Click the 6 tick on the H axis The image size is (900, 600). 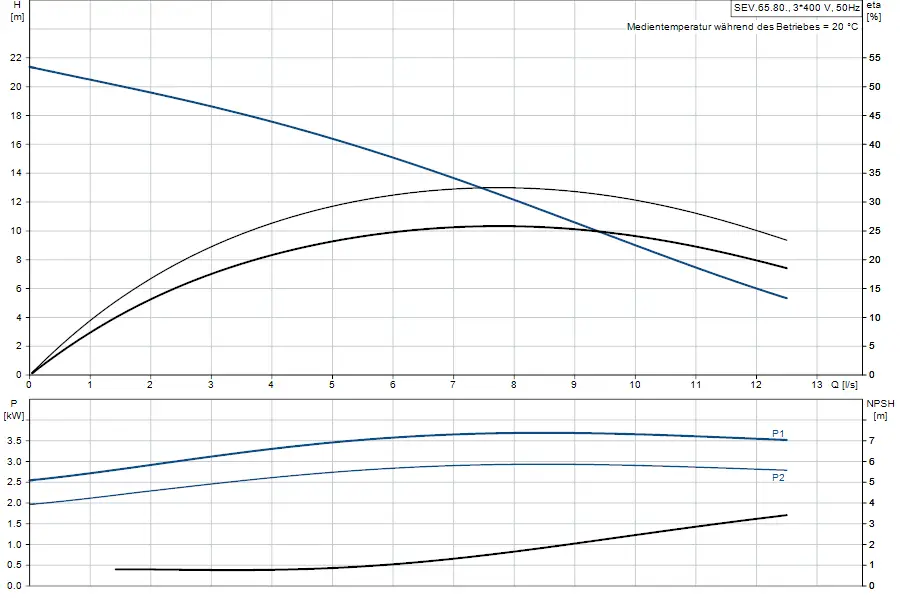click(18, 289)
